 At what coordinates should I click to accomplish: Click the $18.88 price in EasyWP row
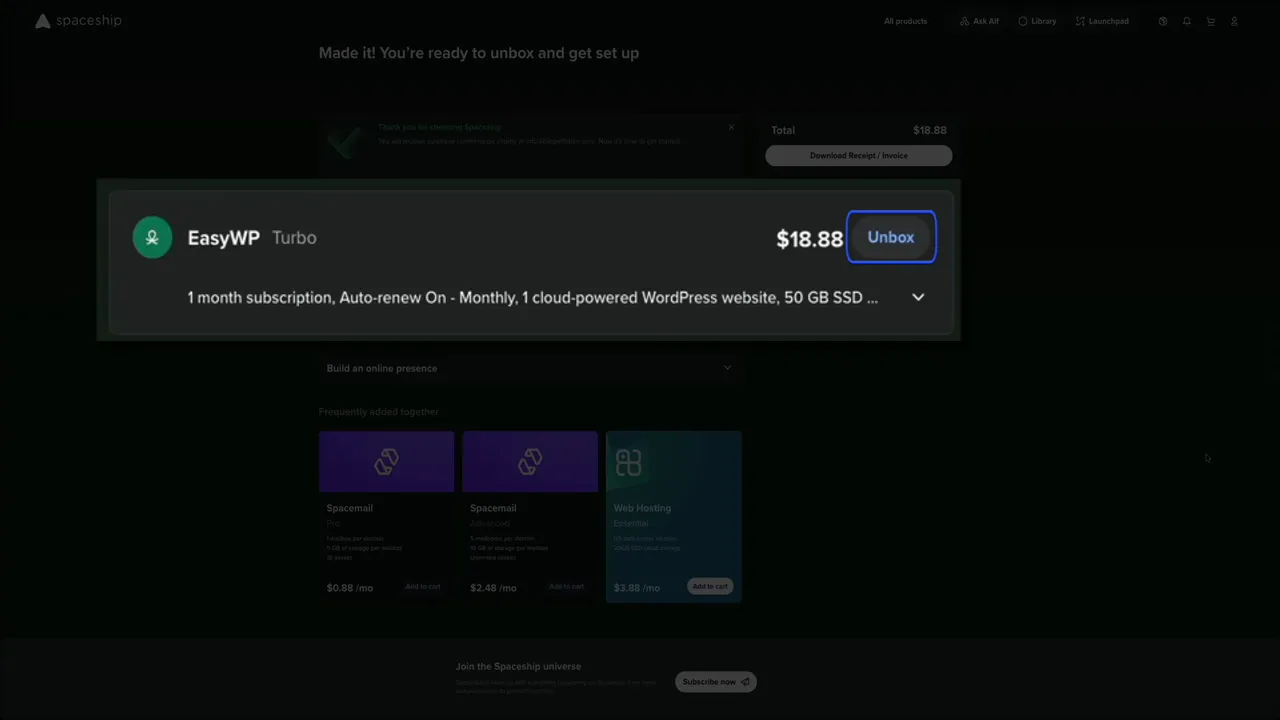810,239
